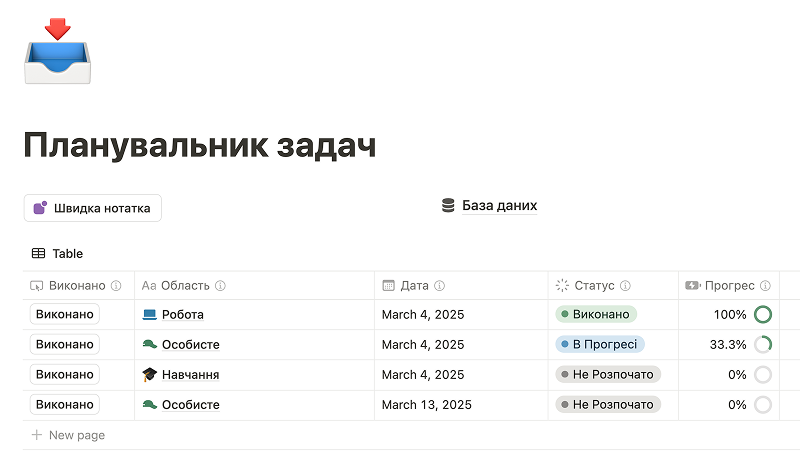
Task: Open the Швидка нотатка button
Action: pos(93,208)
